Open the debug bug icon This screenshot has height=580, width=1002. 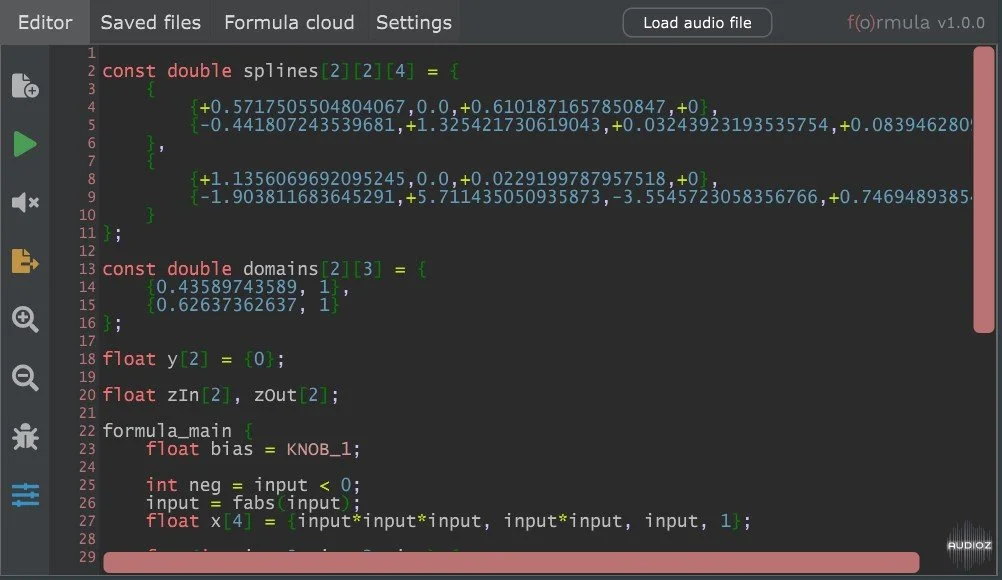tap(25, 436)
